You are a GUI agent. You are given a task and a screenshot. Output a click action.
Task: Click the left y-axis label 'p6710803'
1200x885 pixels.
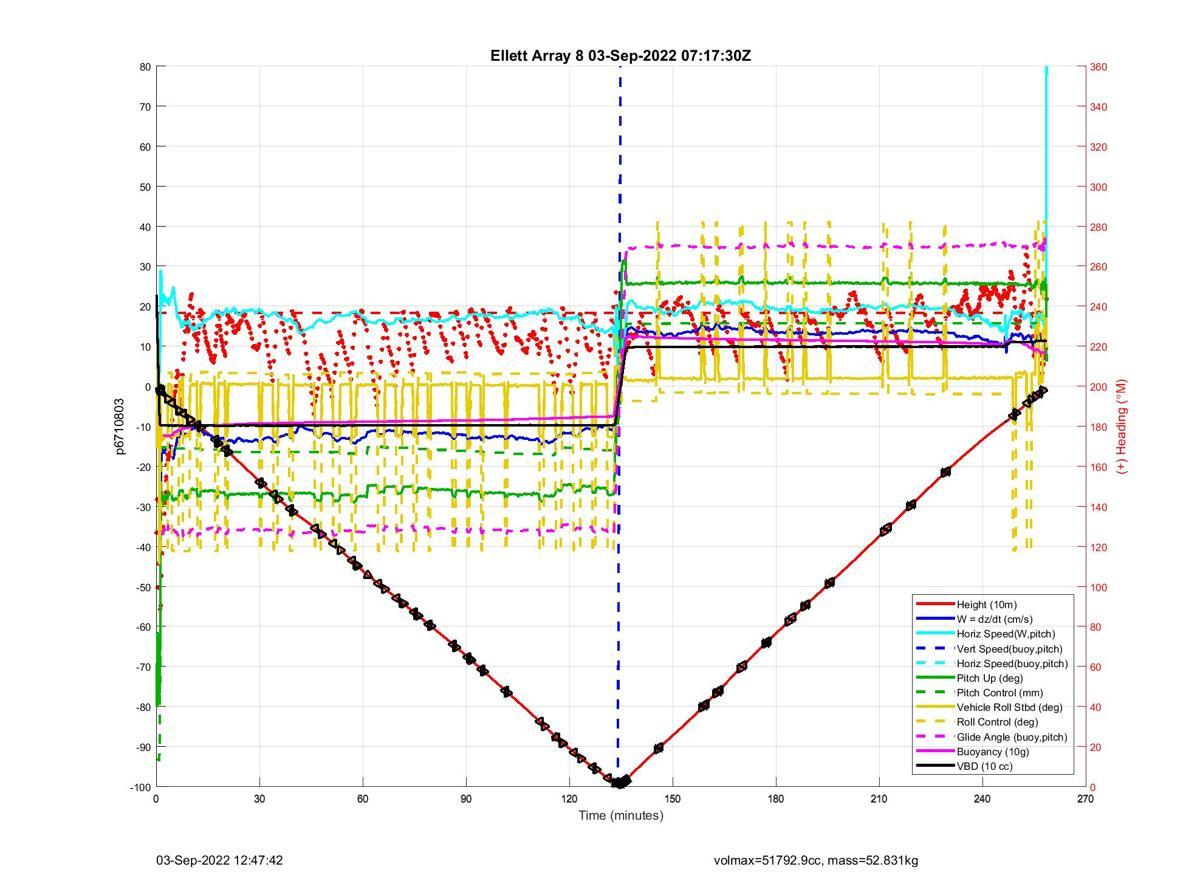(x=118, y=427)
